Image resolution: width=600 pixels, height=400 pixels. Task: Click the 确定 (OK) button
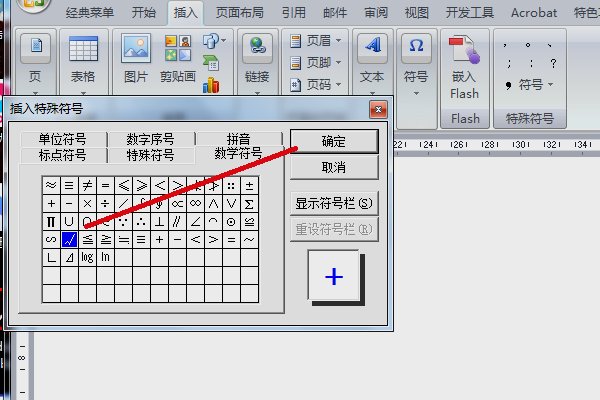click(x=334, y=142)
